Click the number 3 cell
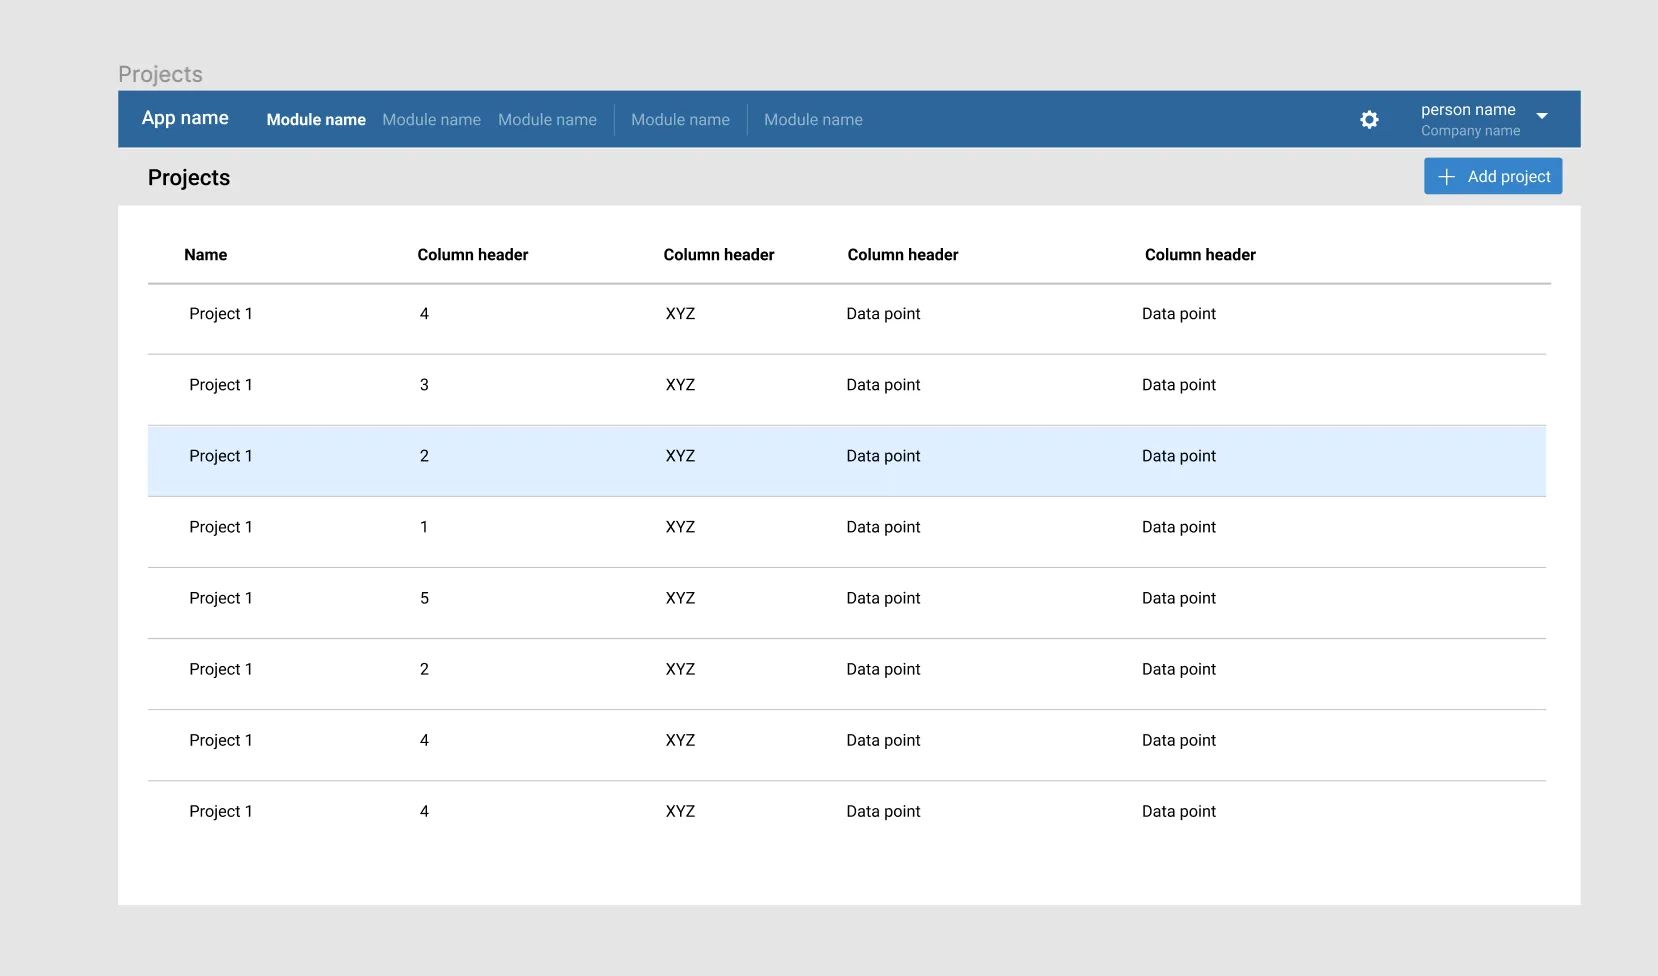Screen dimensions: 1658x976 pos(424,385)
